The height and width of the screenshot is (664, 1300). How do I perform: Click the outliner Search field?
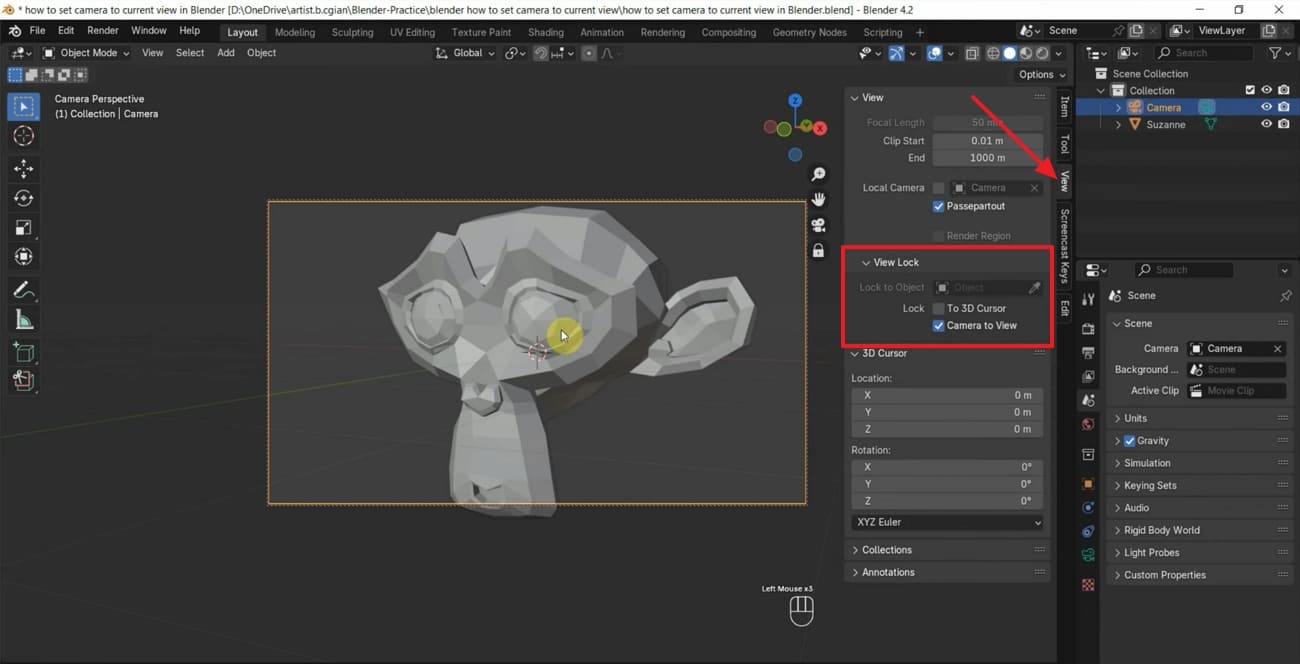tap(1206, 53)
